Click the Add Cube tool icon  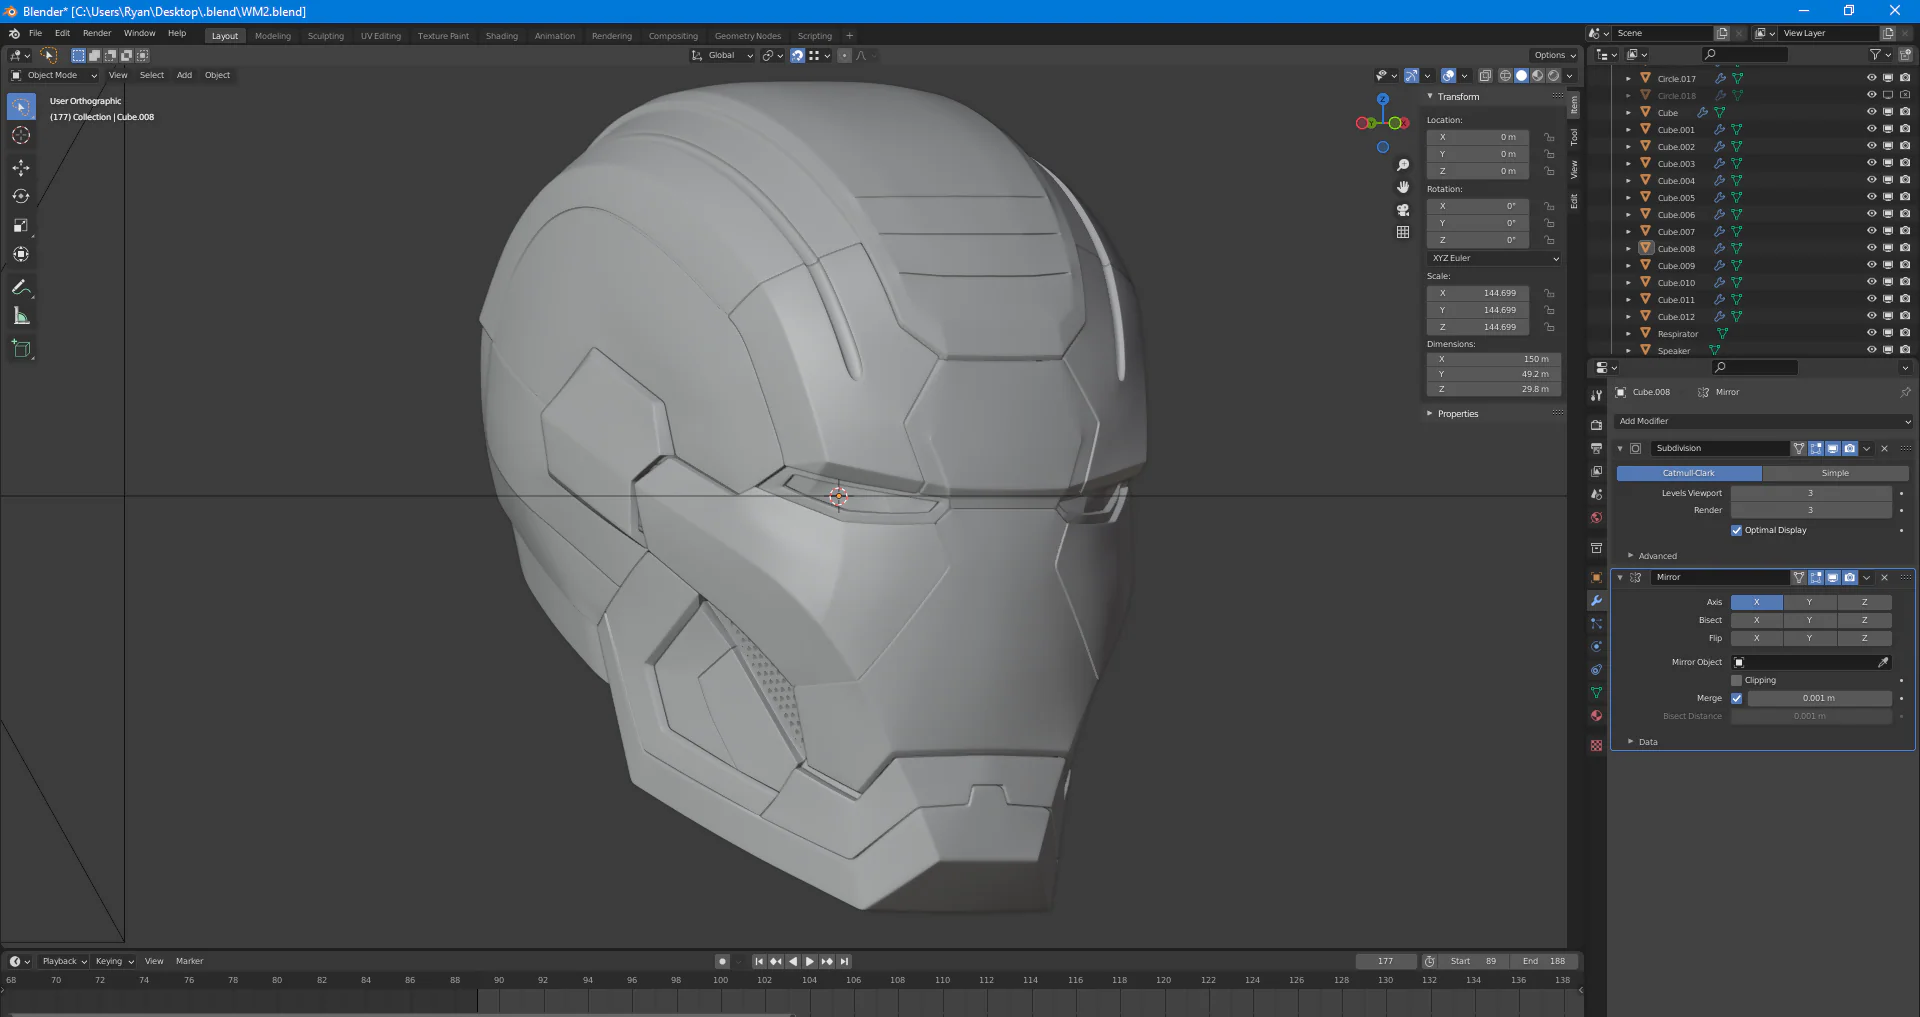(21, 349)
